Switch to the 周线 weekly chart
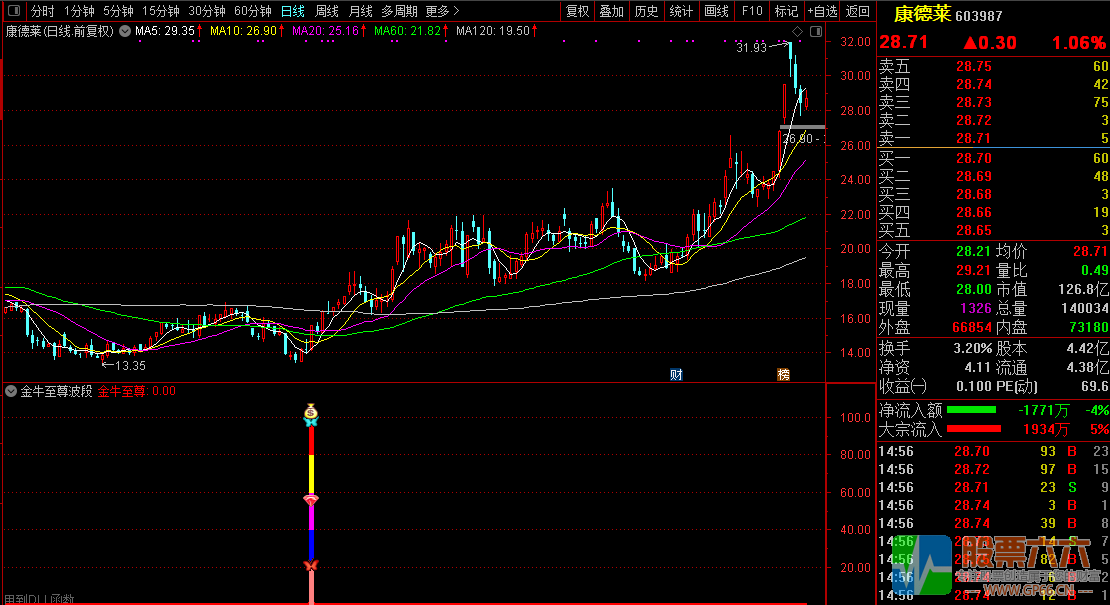Screen dimensions: 1110x605 tap(327, 11)
